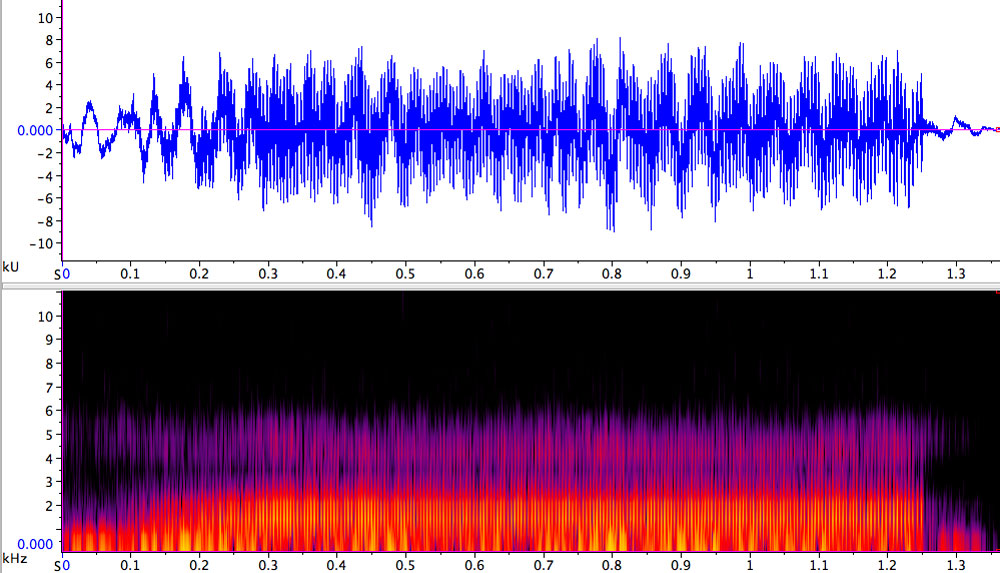Click the -10 label on waveform amplitude axis
1000x573 pixels.
coord(41,244)
